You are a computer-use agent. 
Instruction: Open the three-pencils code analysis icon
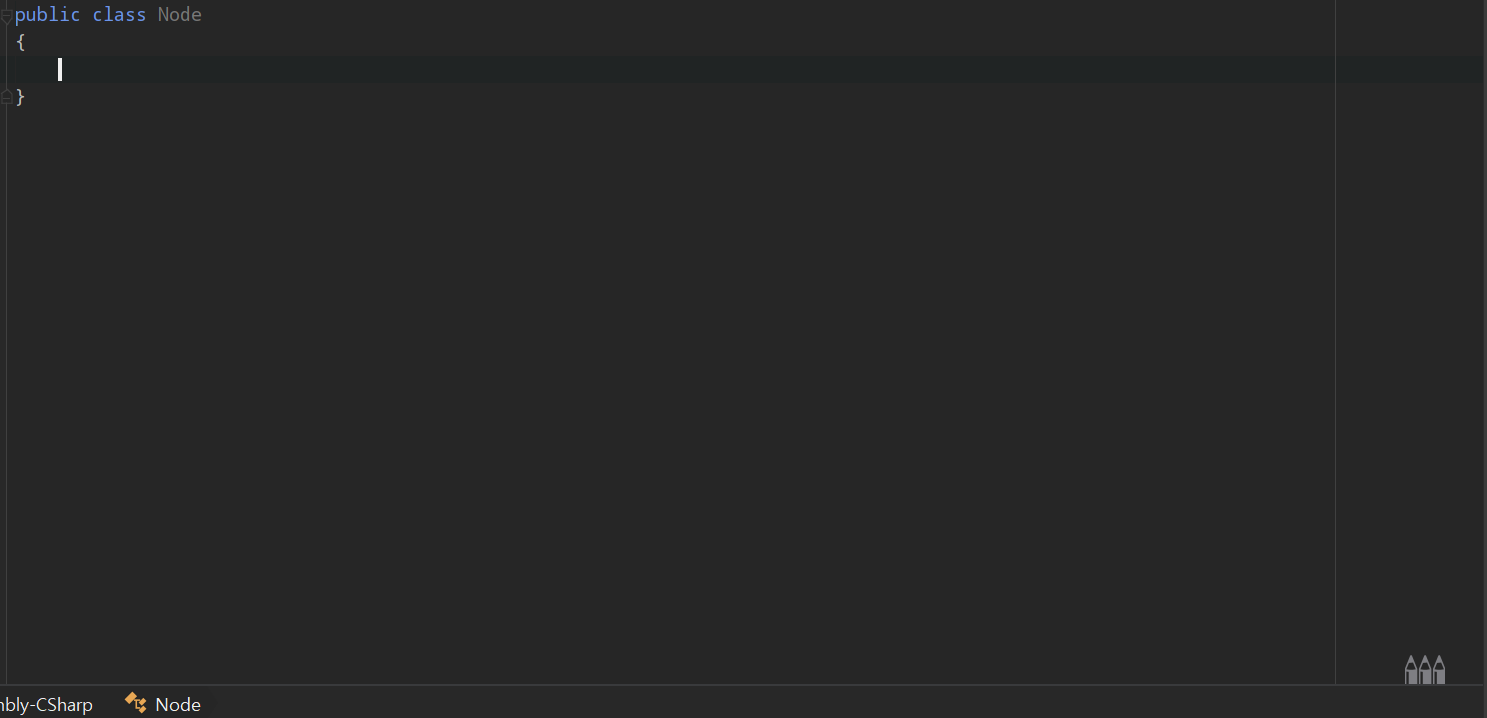click(1425, 669)
